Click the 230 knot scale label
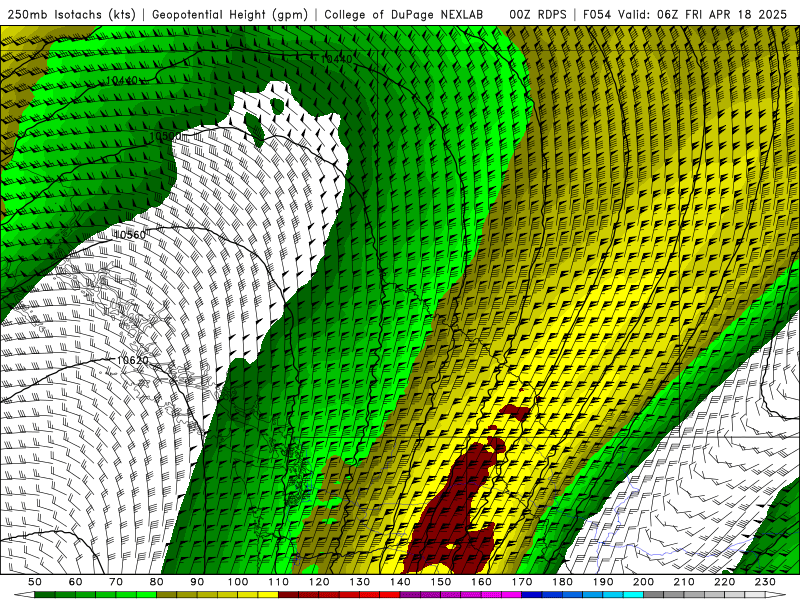Screen dimensions: 800x600 [x=765, y=582]
